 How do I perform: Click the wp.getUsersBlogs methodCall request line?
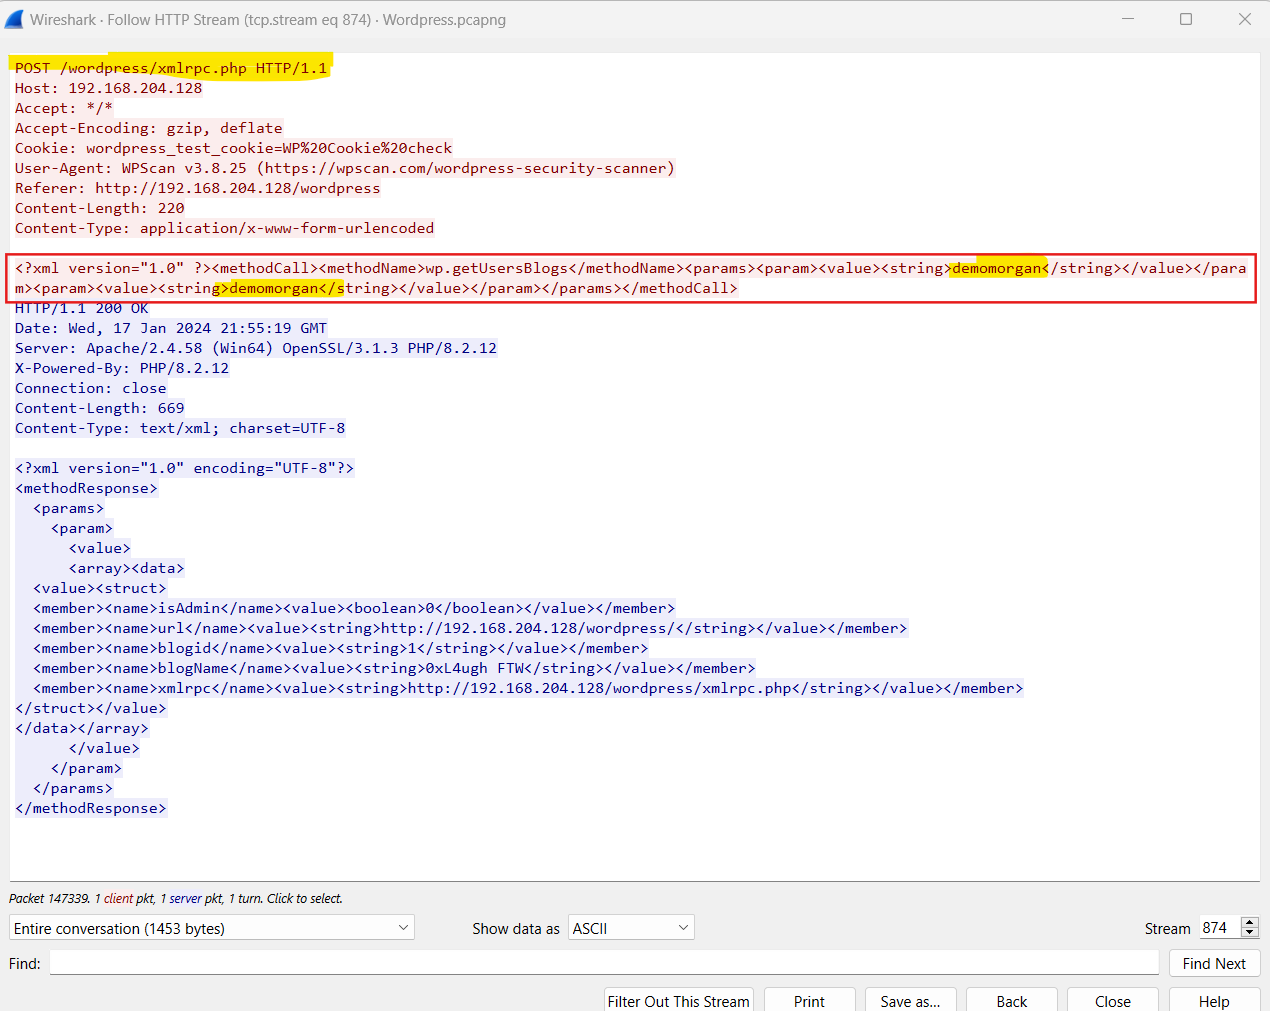[x=631, y=278]
